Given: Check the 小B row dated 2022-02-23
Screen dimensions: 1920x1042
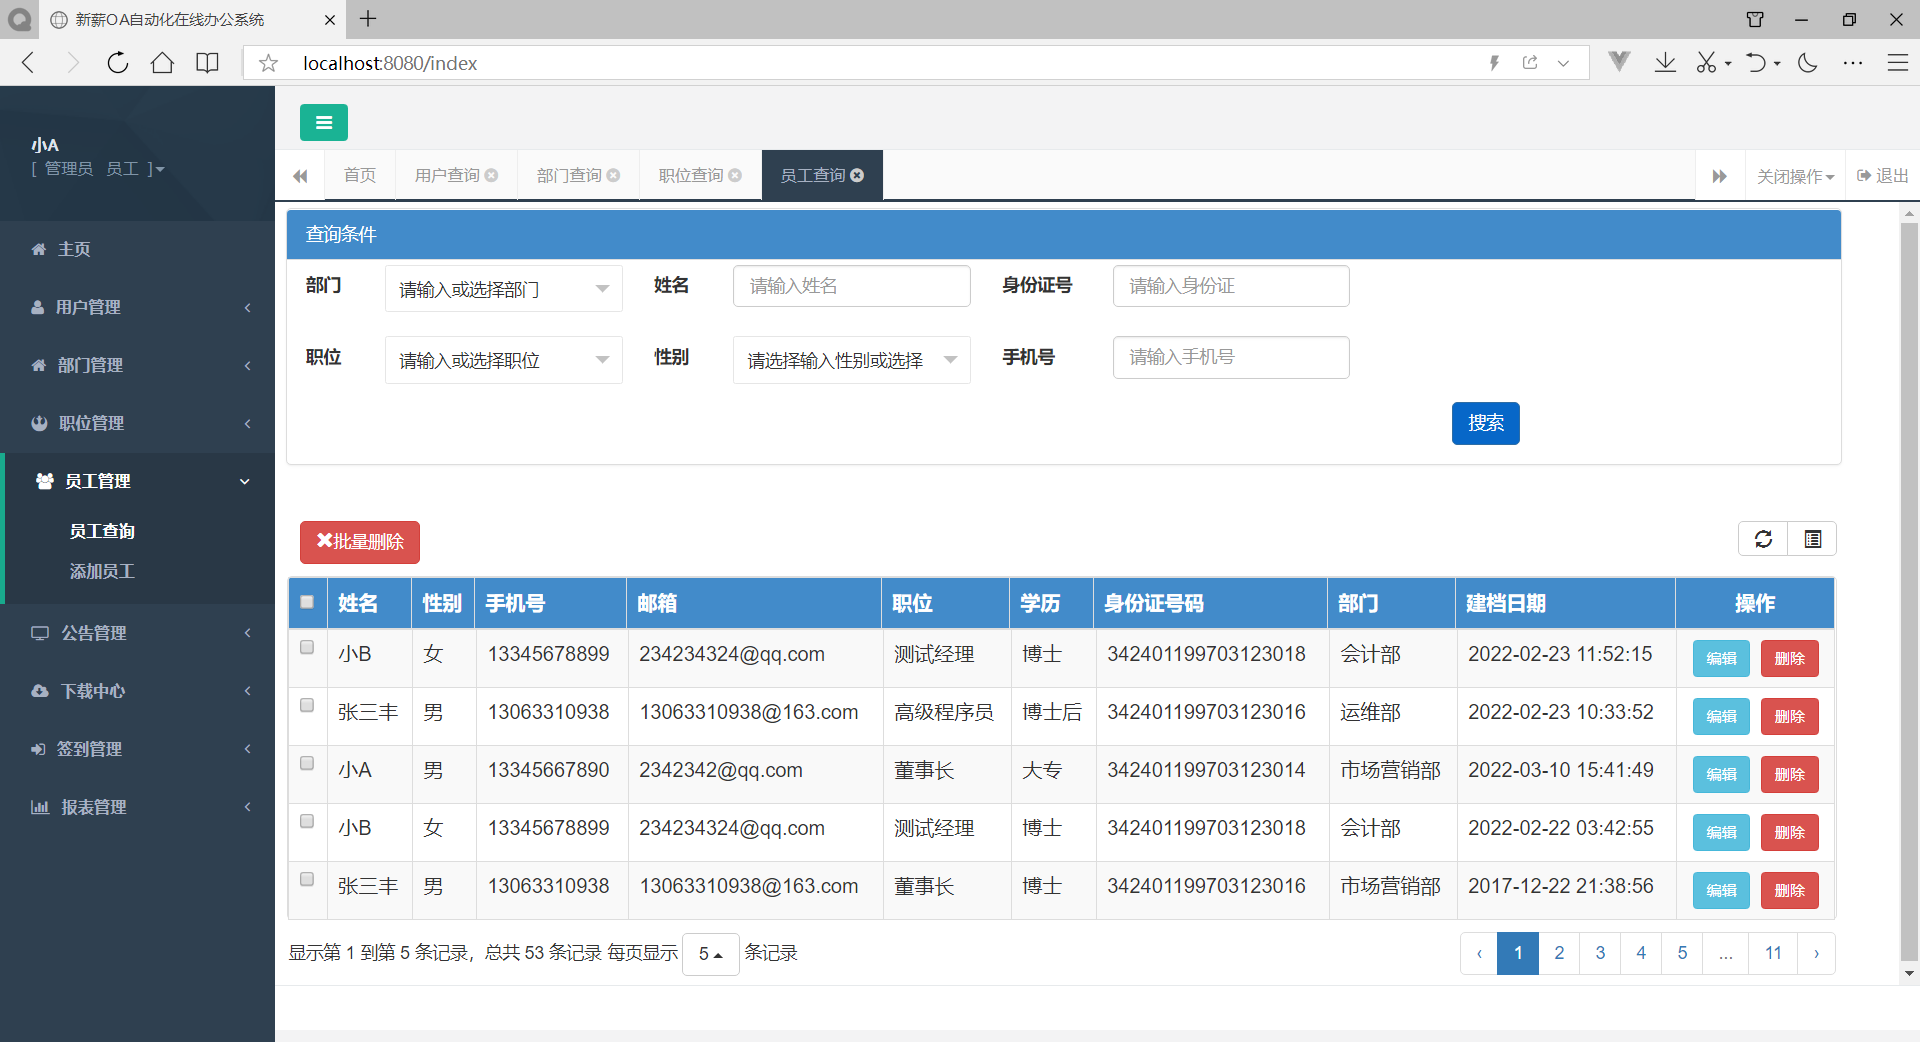Looking at the screenshot, I should tap(307, 647).
